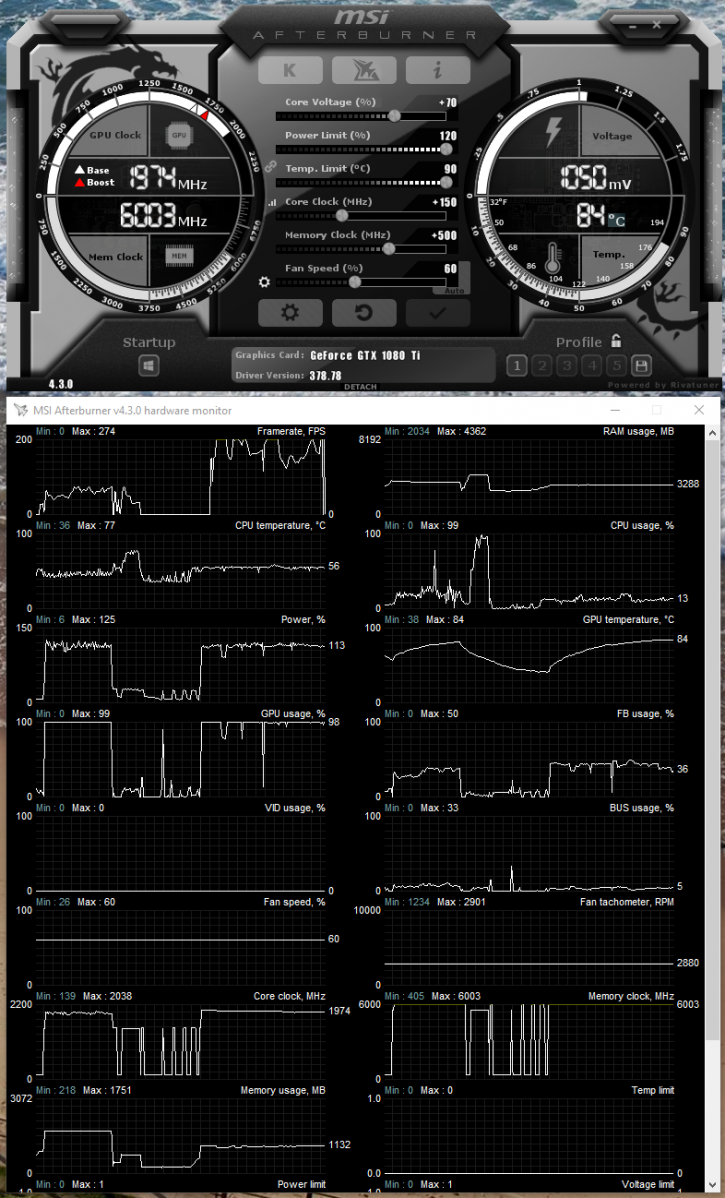Image resolution: width=725 pixels, height=1198 pixels.
Task: Click the Memory Clock slider handle
Action: pyautogui.click(x=388, y=249)
